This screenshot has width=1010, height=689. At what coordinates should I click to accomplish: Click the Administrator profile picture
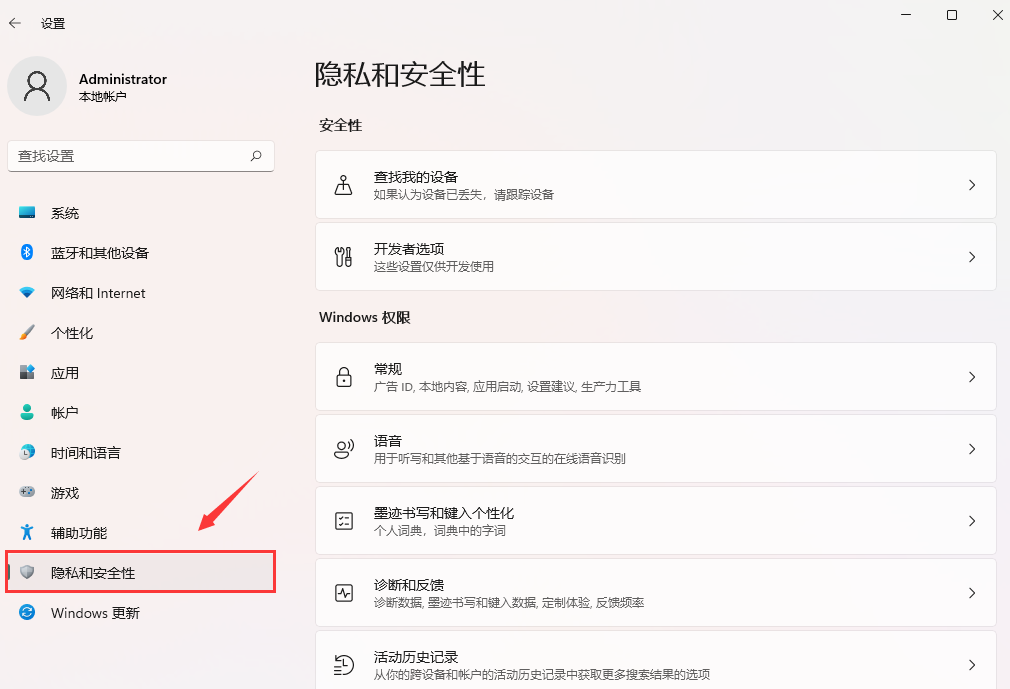(x=37, y=86)
